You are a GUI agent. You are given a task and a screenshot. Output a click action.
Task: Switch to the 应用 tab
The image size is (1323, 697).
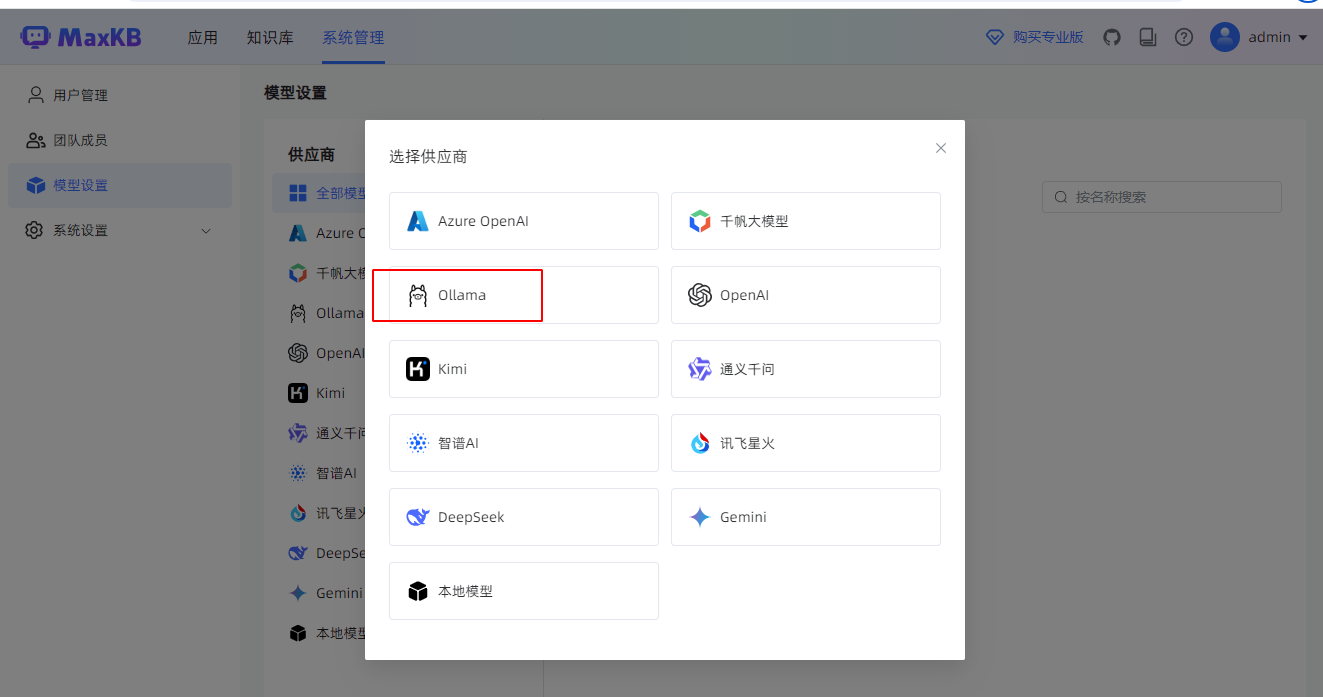click(x=203, y=38)
